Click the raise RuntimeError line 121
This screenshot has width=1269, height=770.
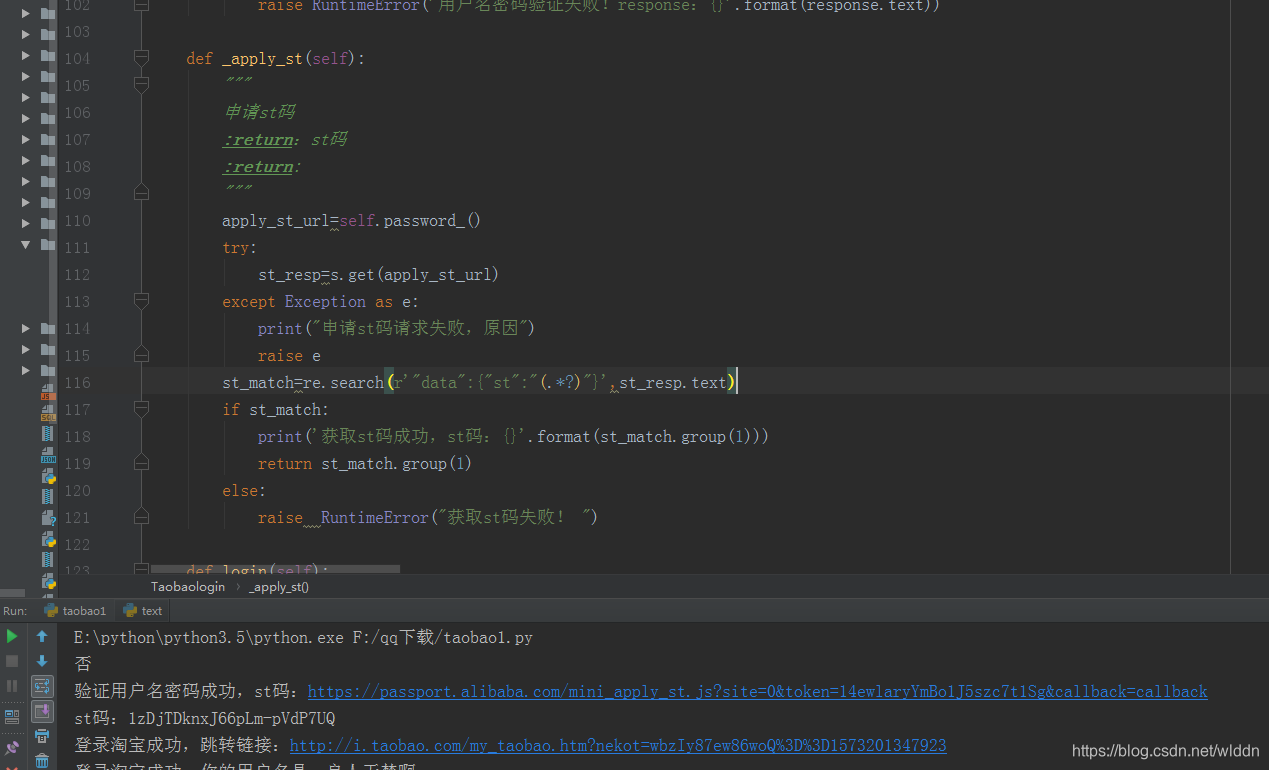[x=428, y=517]
